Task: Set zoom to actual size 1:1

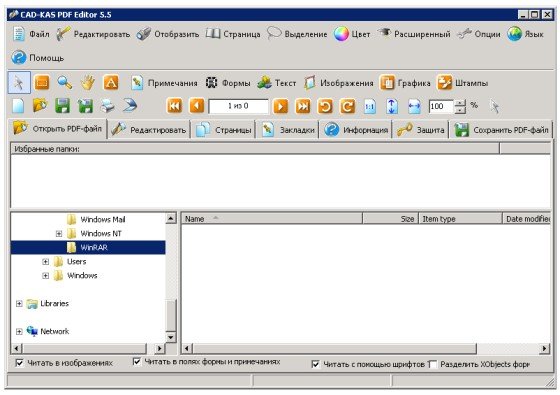Action: click(x=370, y=106)
